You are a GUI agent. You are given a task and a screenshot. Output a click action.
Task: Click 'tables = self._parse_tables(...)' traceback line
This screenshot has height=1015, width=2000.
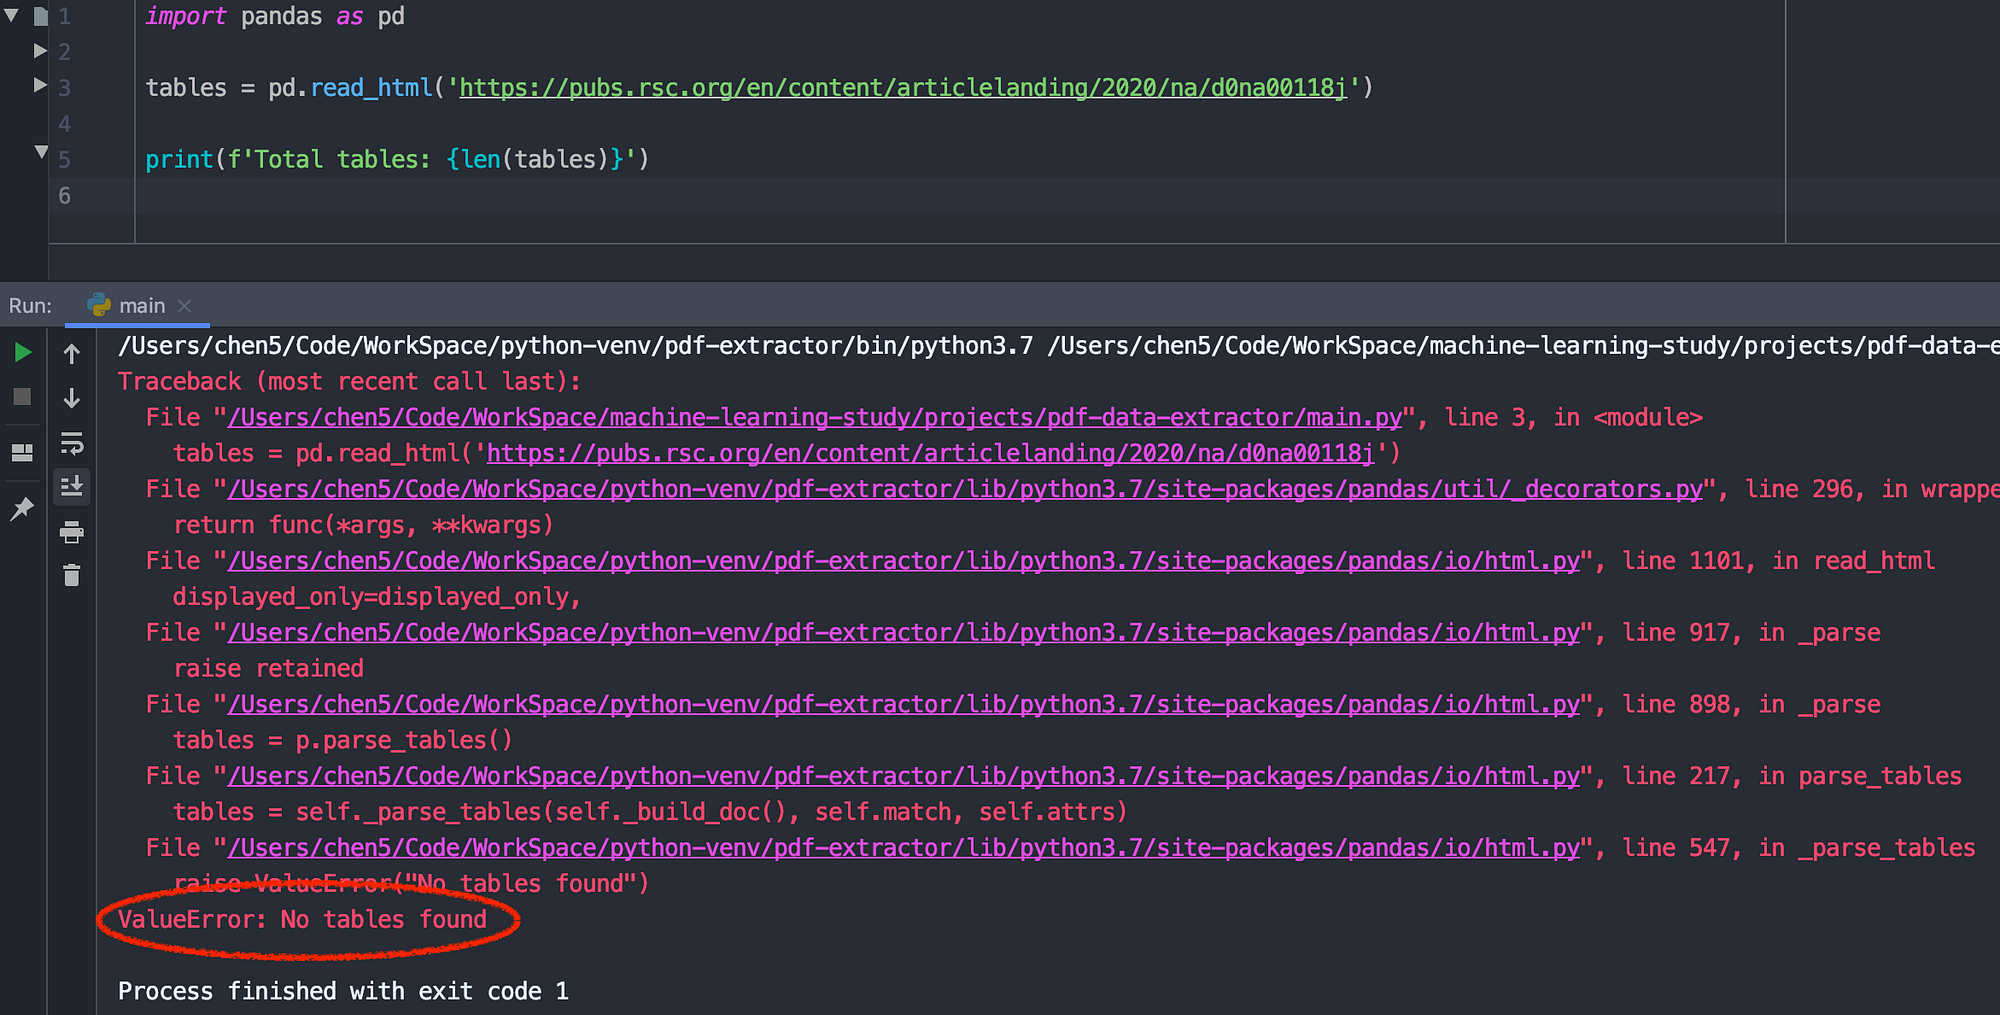[x=650, y=812]
